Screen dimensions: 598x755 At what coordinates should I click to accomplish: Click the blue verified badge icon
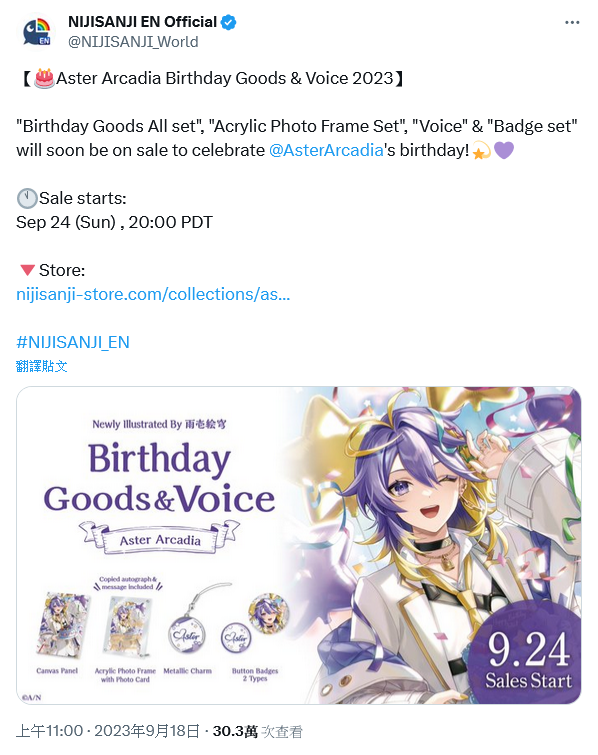click(228, 22)
